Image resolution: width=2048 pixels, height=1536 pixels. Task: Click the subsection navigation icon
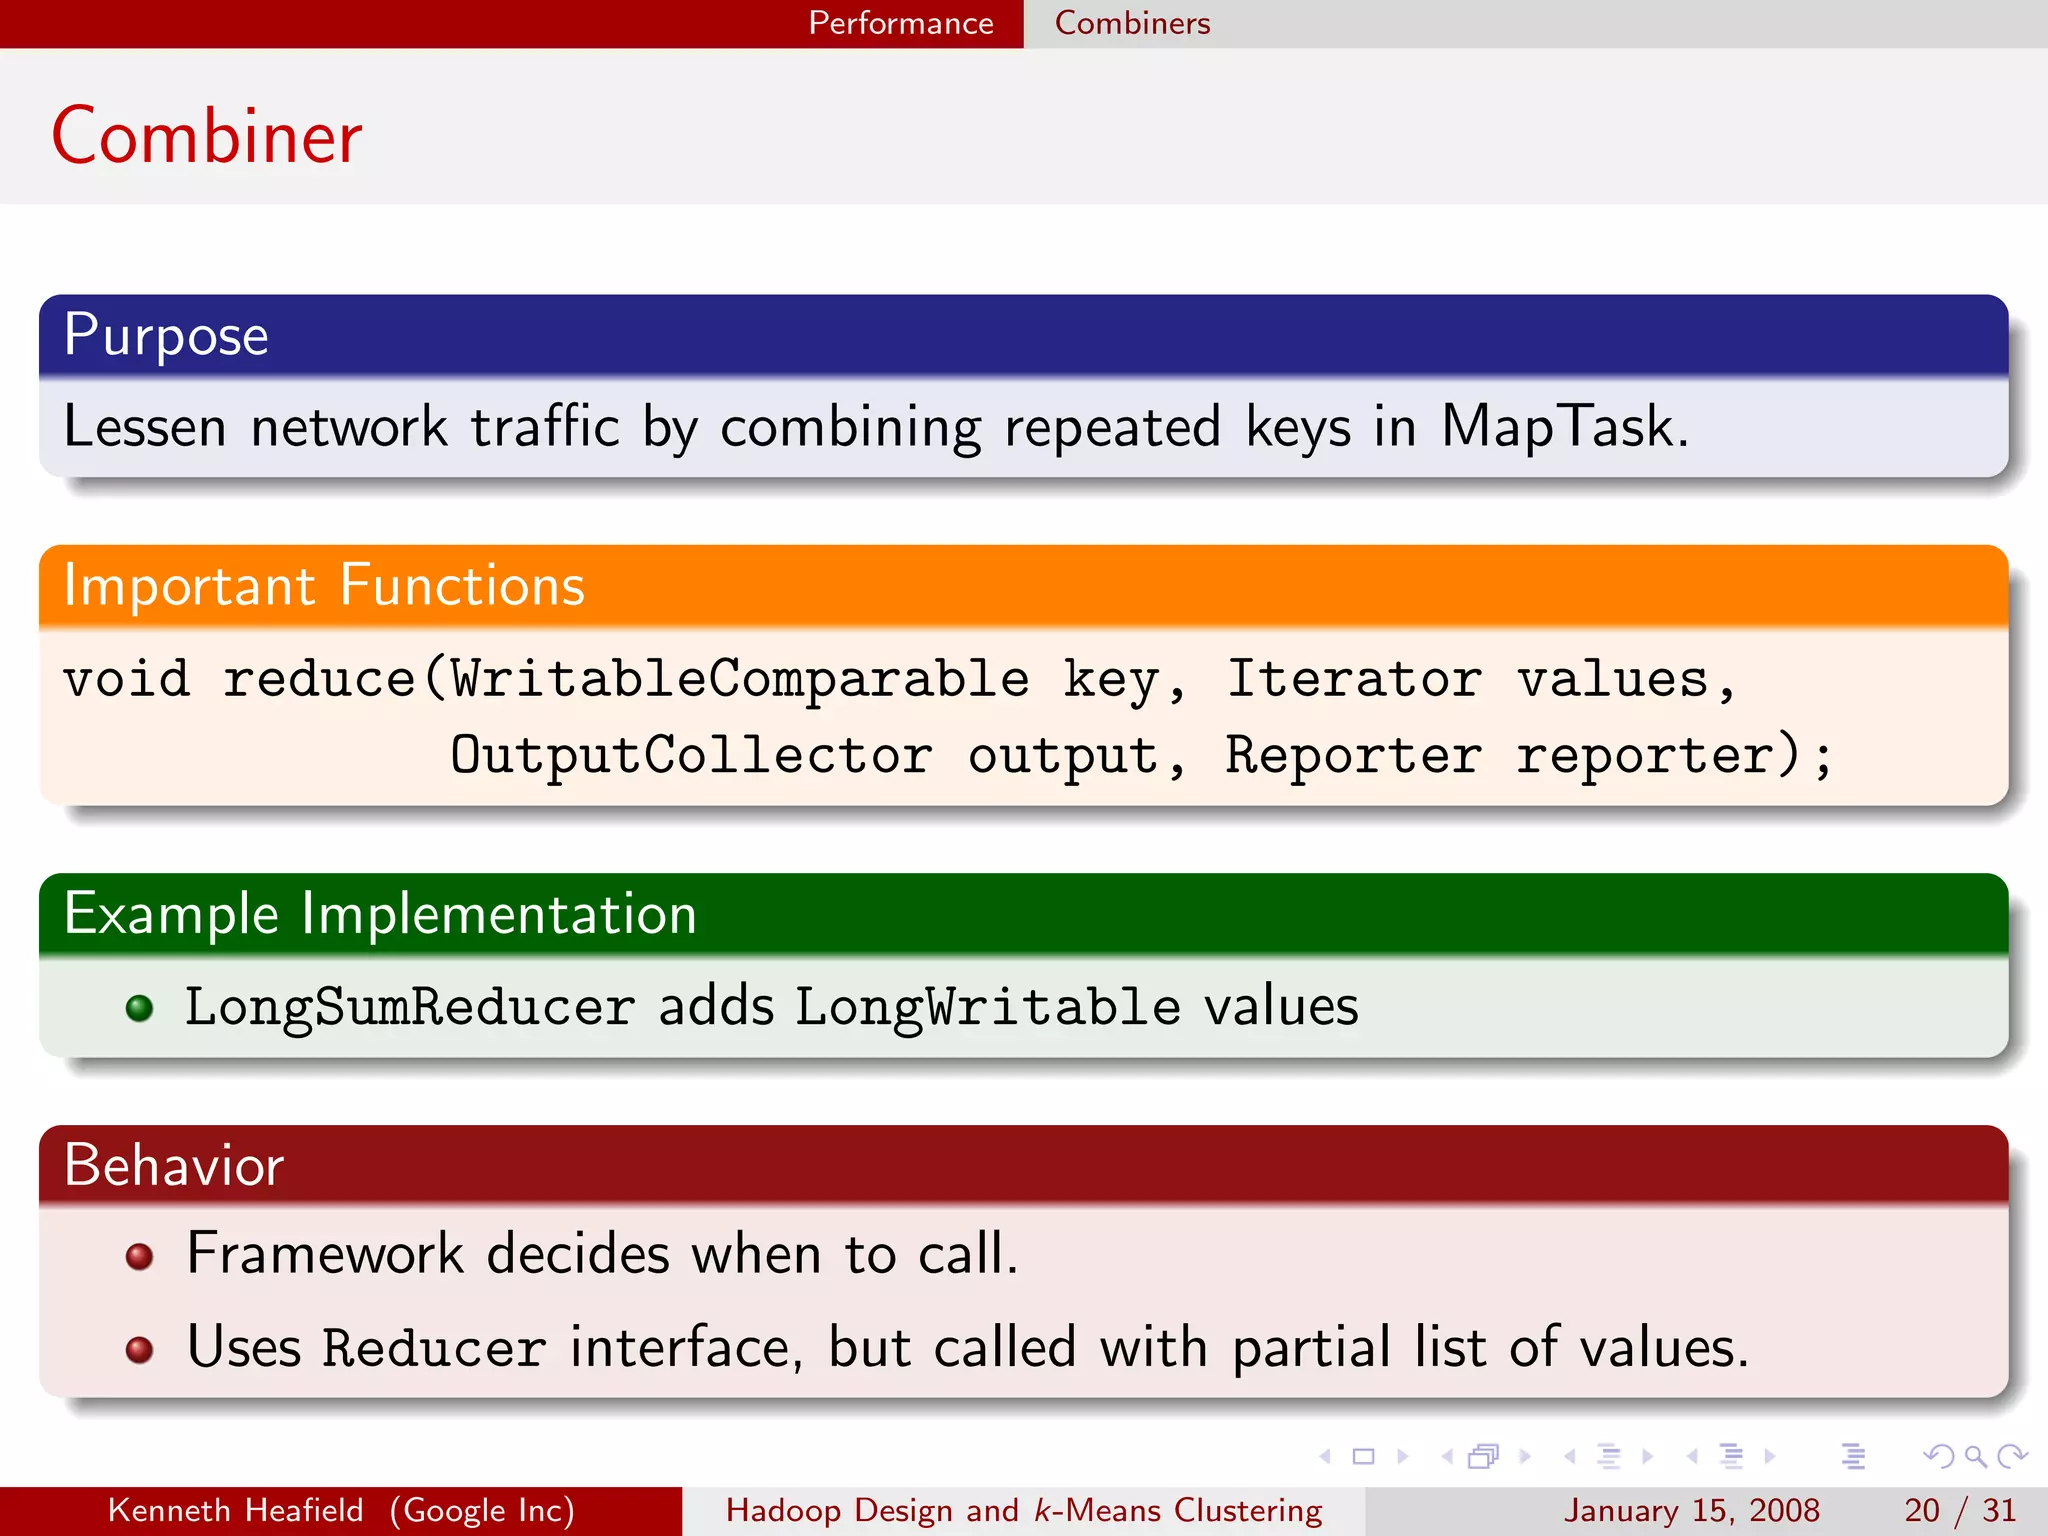(x=1608, y=1456)
